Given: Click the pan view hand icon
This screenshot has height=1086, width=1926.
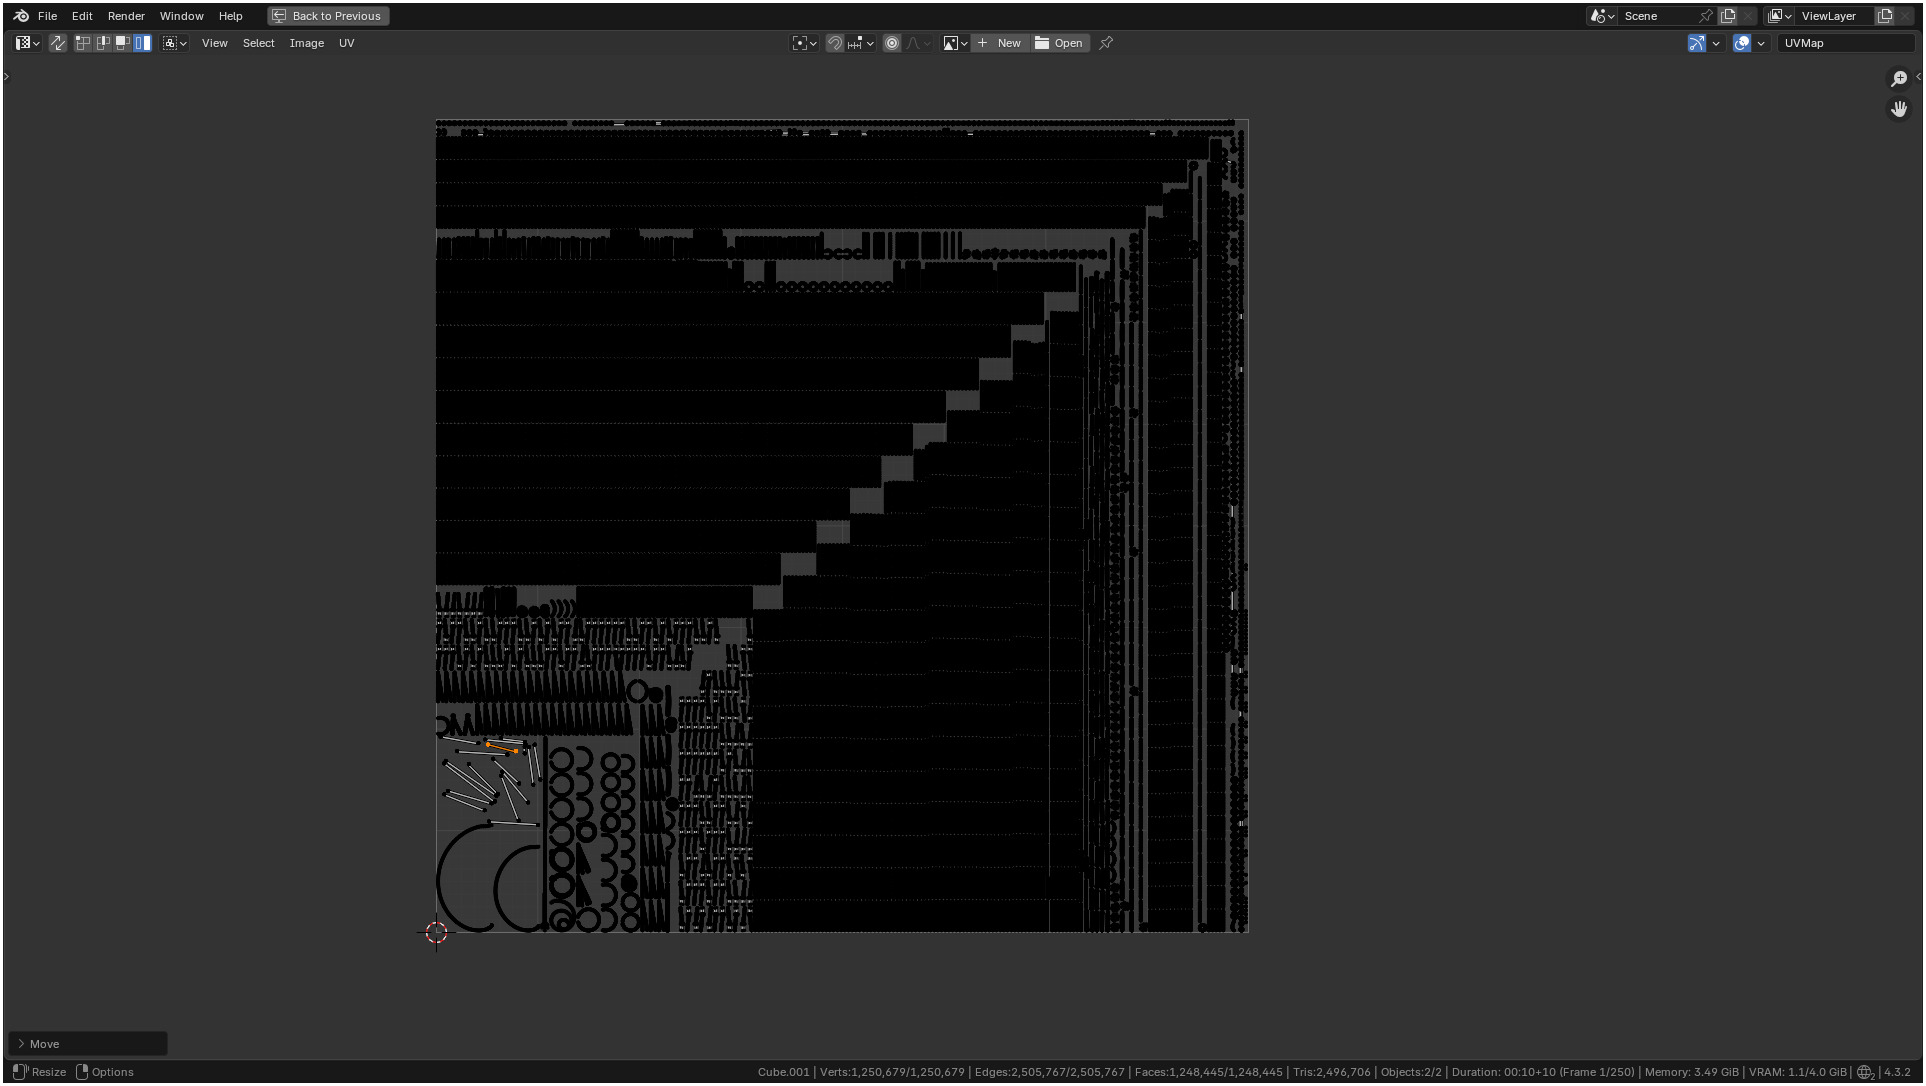Looking at the screenshot, I should point(1898,109).
